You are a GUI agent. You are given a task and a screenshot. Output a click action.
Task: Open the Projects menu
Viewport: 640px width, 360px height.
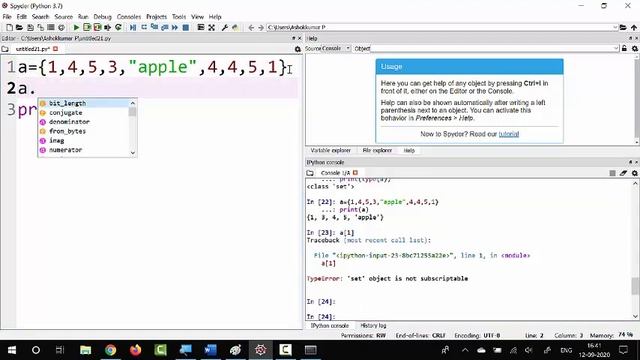(156, 17)
